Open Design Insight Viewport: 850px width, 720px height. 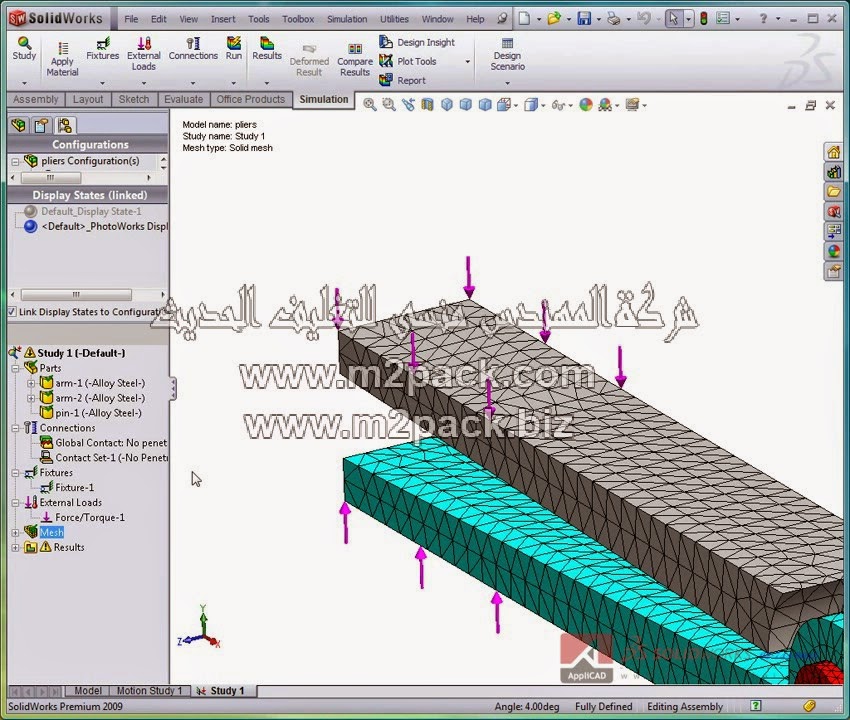click(417, 42)
